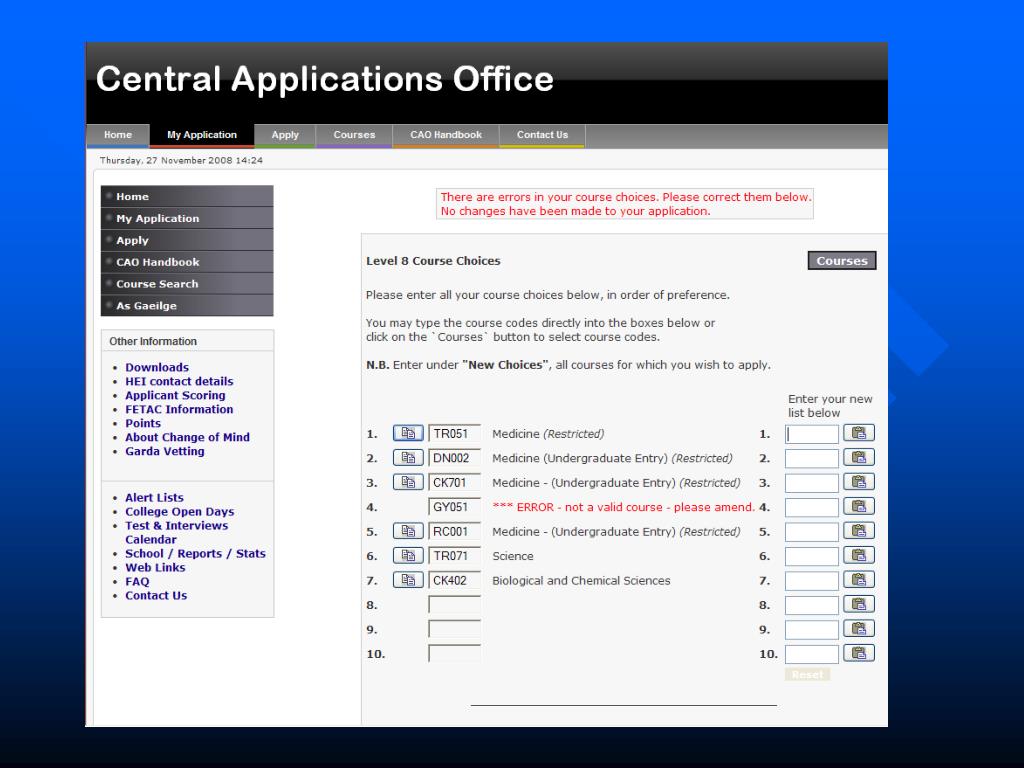Image resolution: width=1024 pixels, height=768 pixels.
Task: Open the CAO Handbook top tab
Action: click(446, 135)
